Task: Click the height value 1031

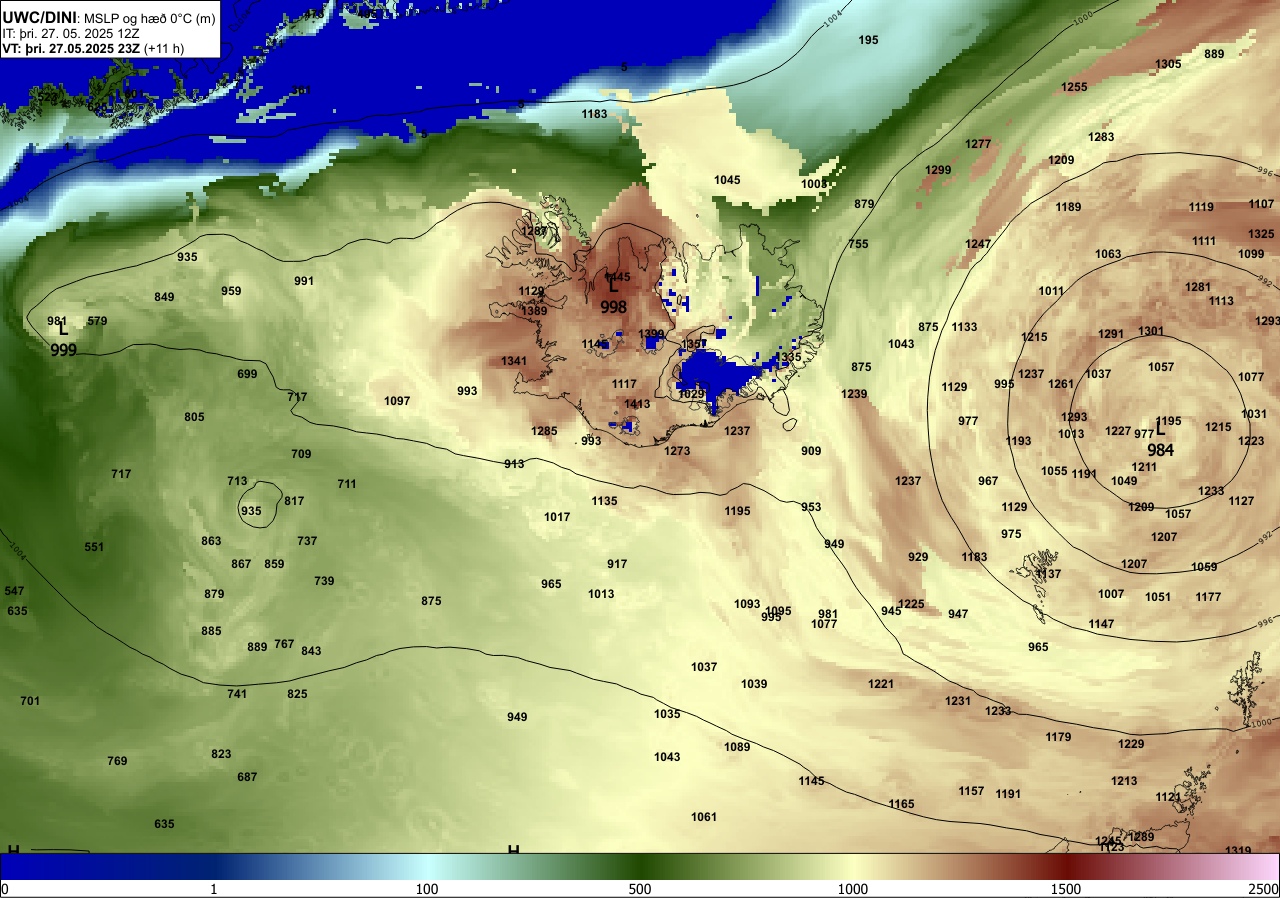Action: [1254, 414]
